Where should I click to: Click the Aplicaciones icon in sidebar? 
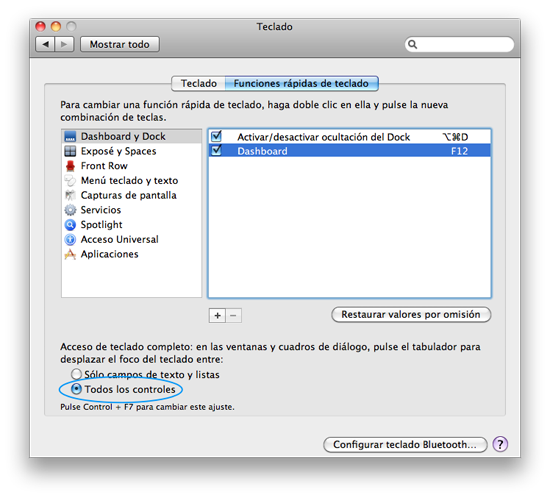(70, 254)
